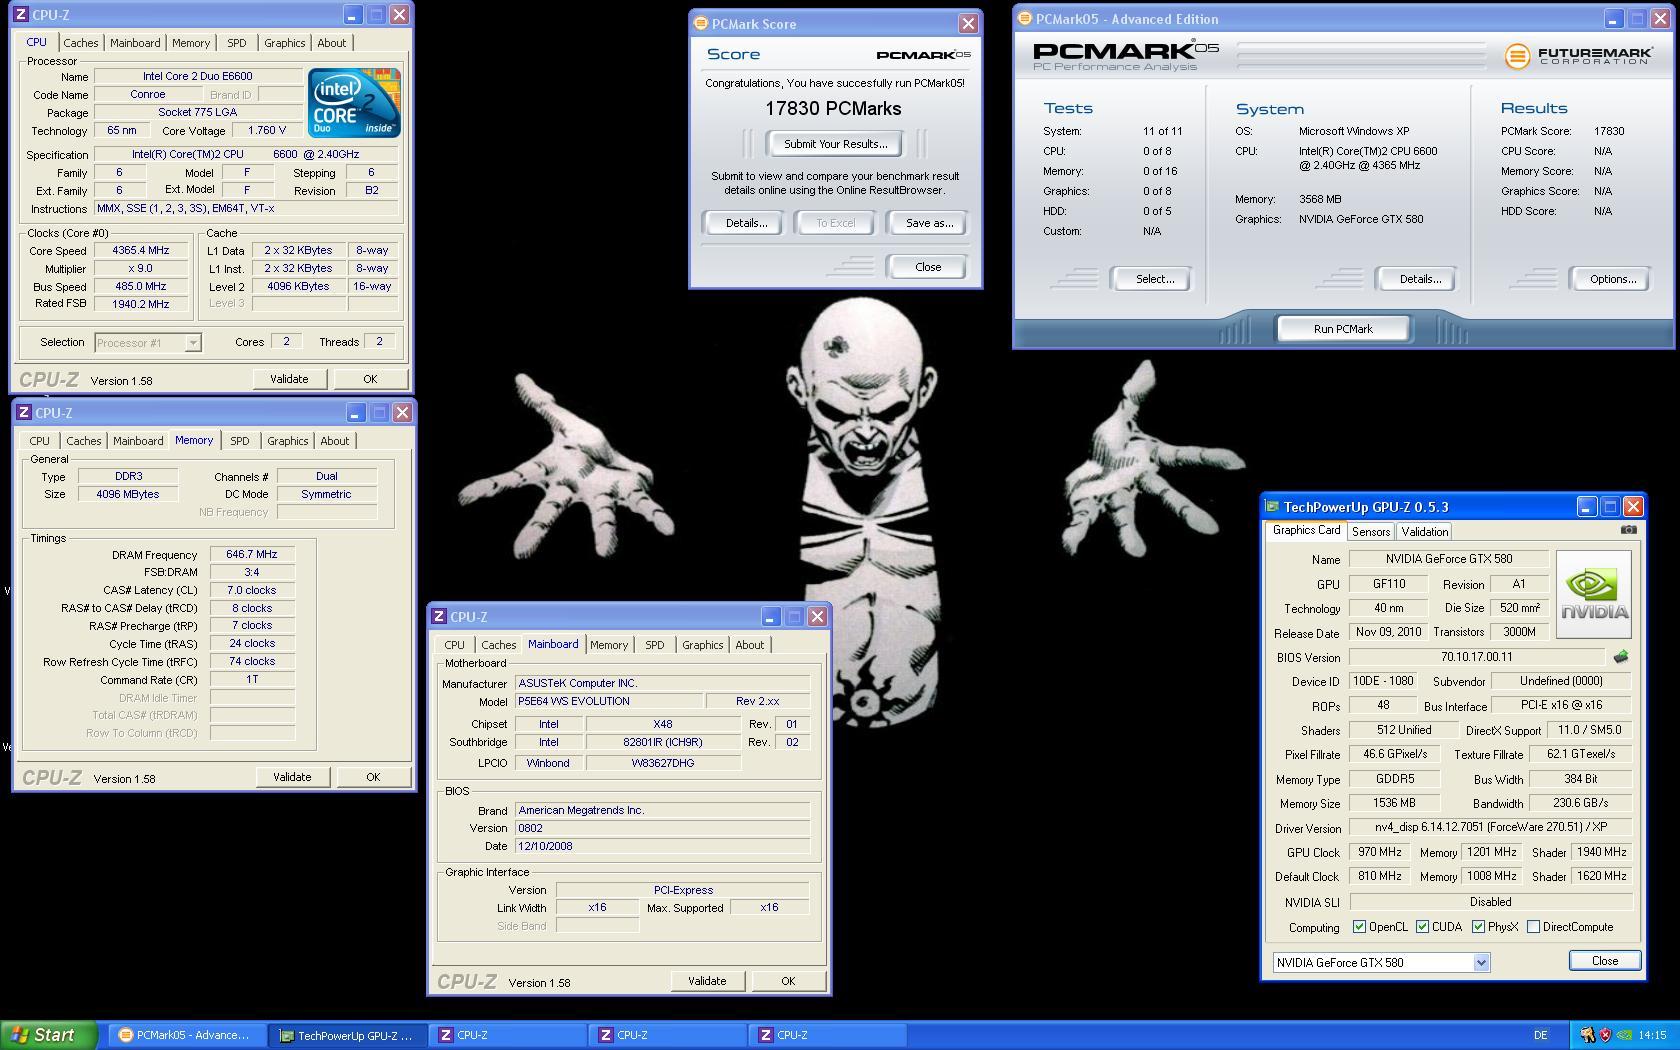1680x1050 pixels.
Task: Click the Core Speed value 4365.4 MHz
Action: point(141,251)
